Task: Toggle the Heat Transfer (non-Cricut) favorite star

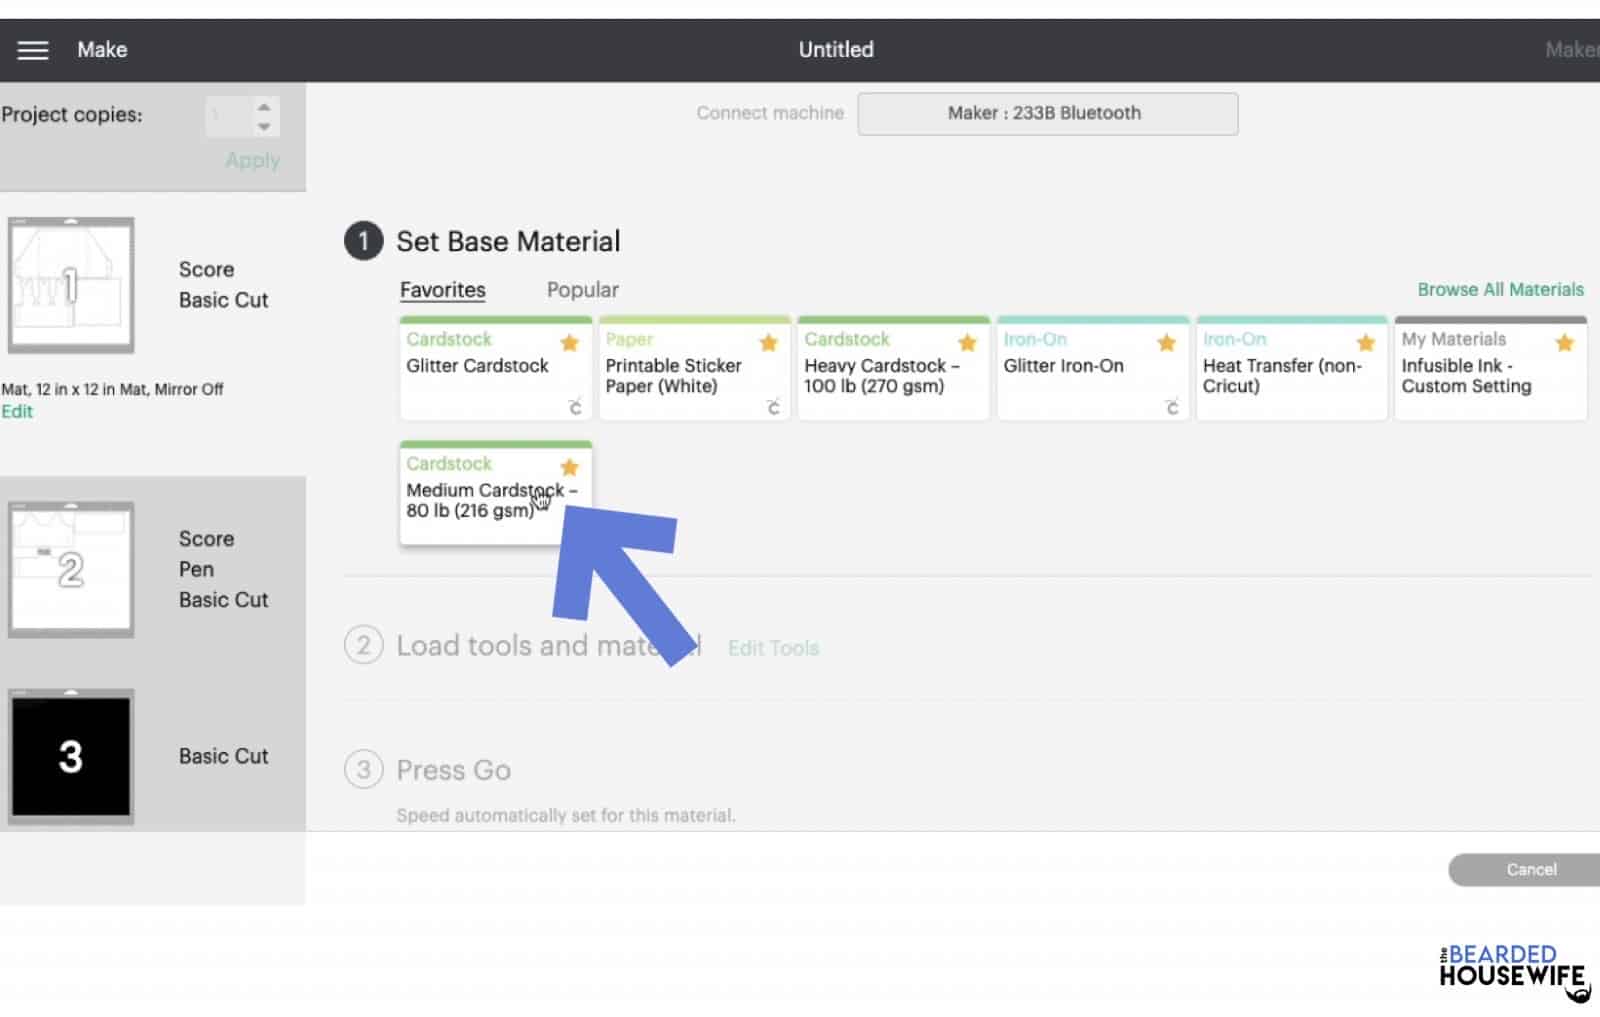Action: point(1366,343)
